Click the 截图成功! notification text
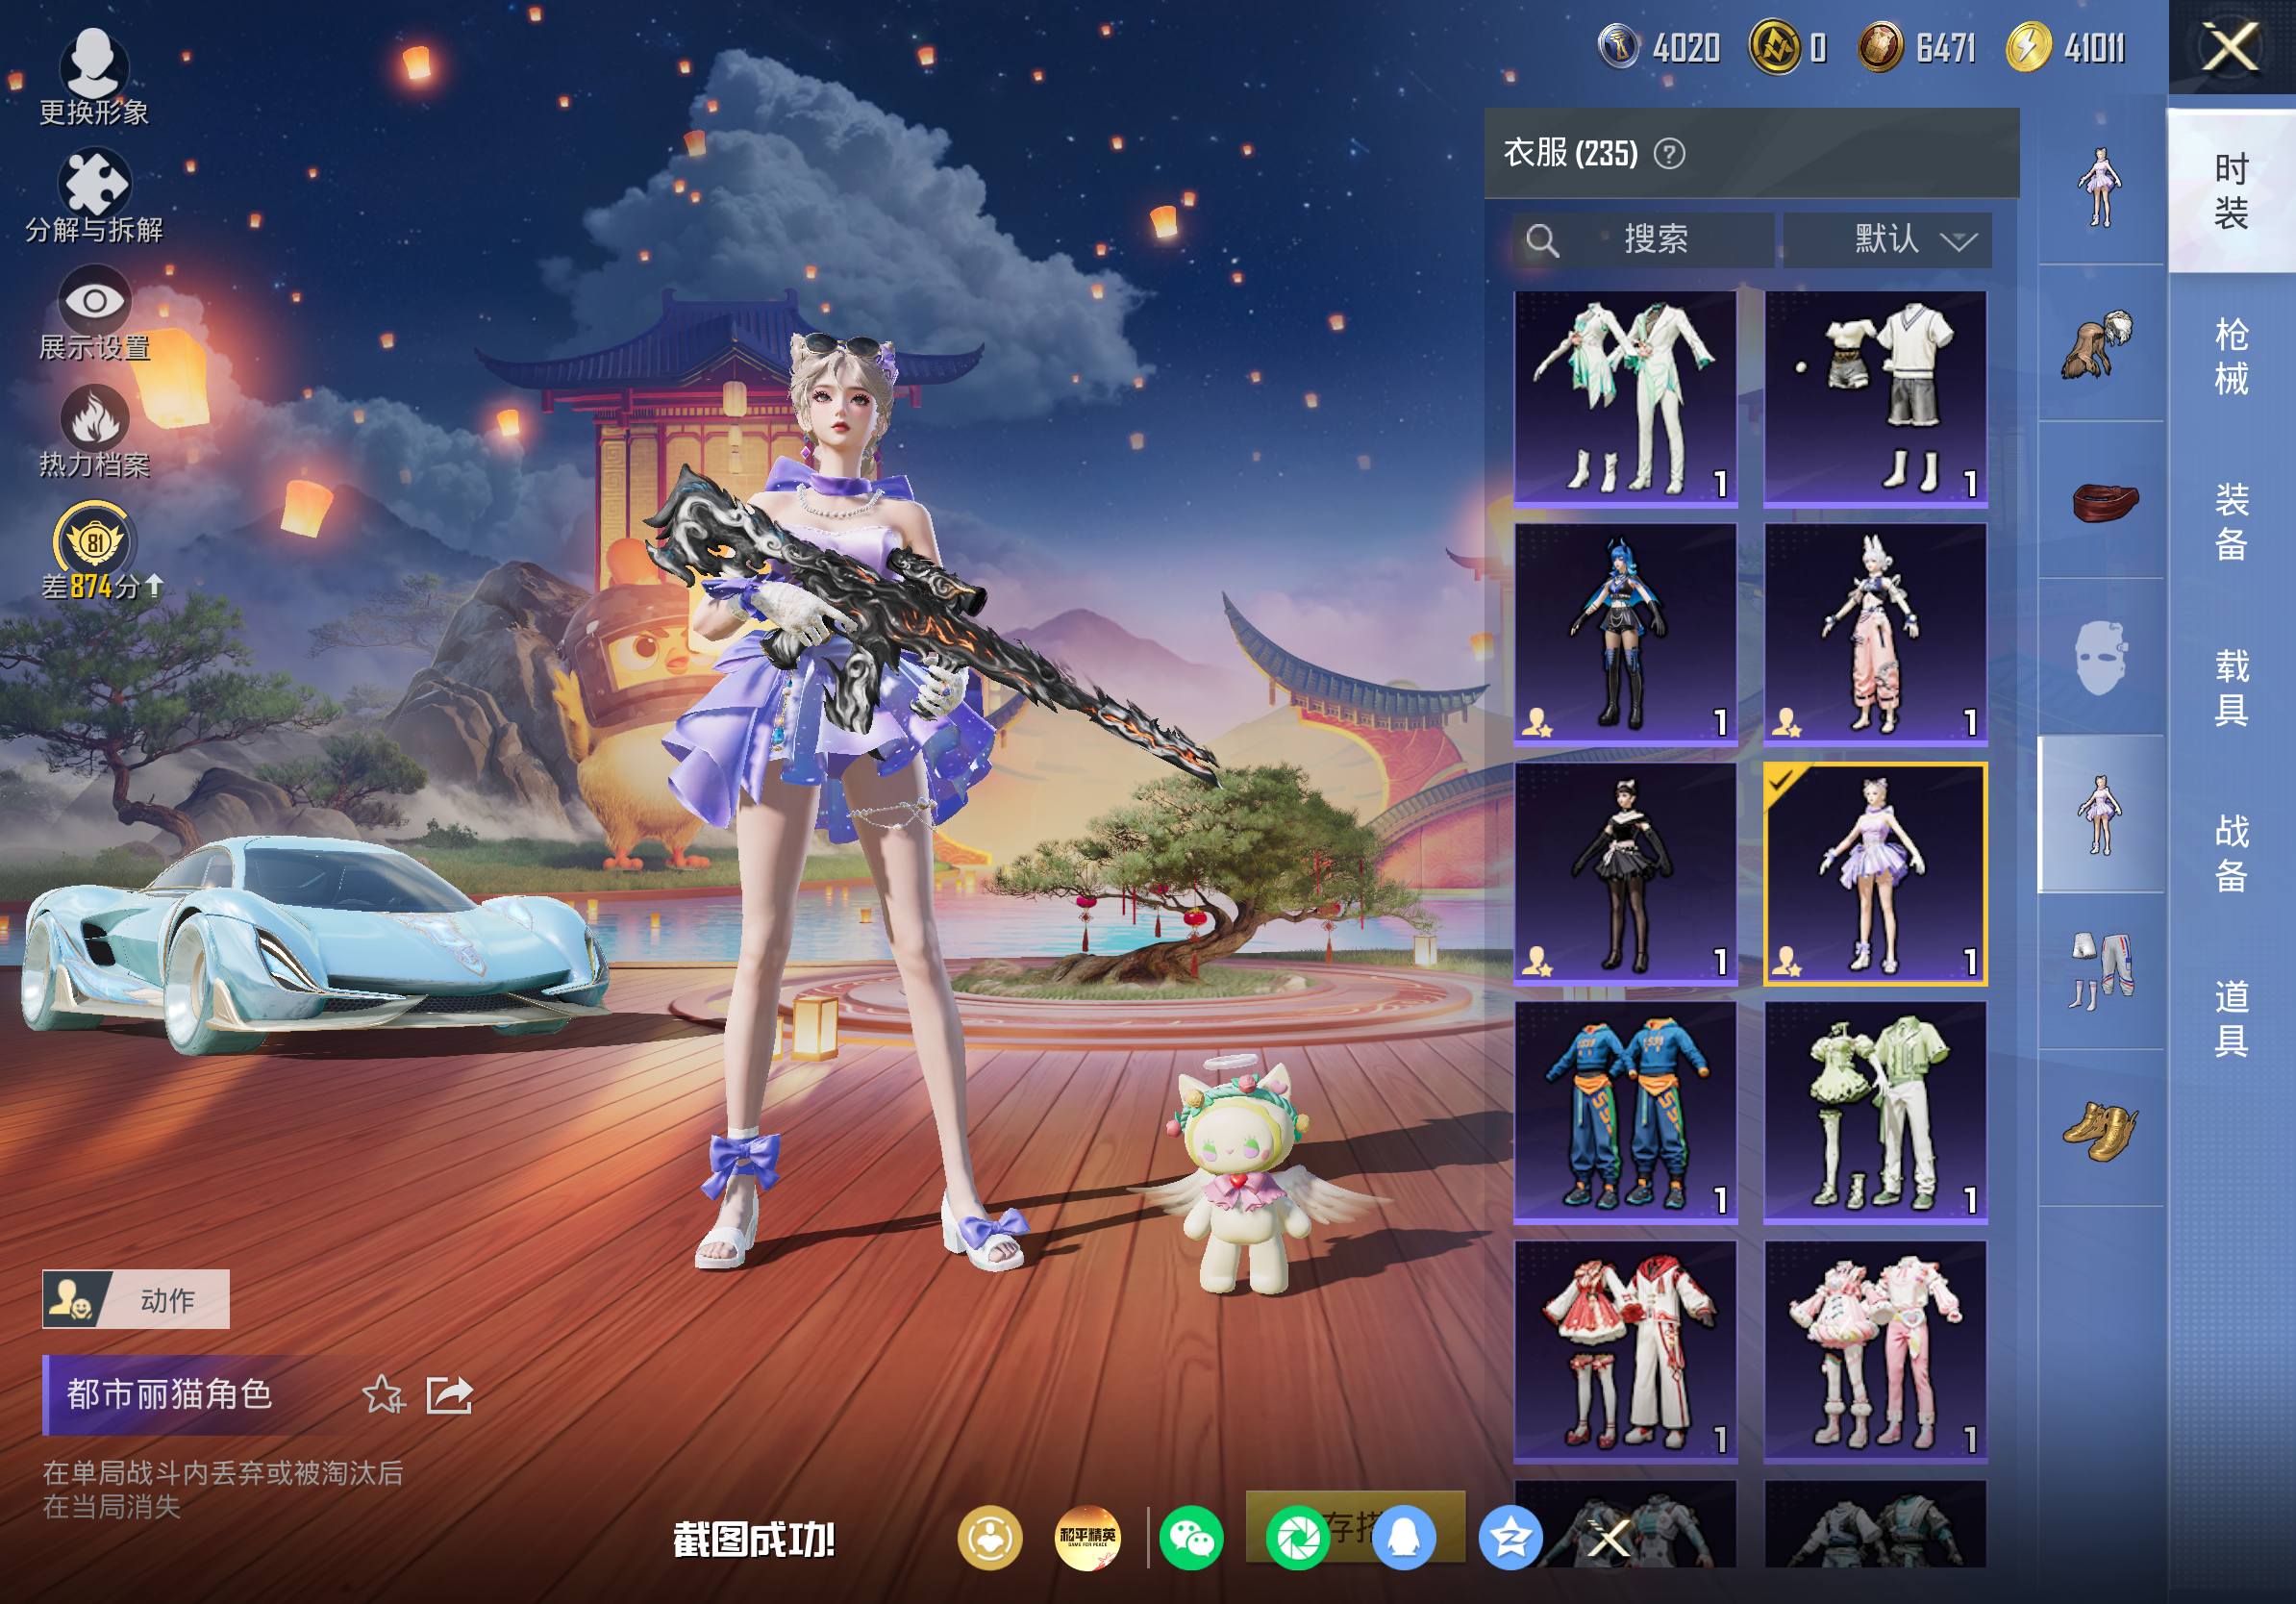Viewport: 2296px width, 1604px height. 754,1540
